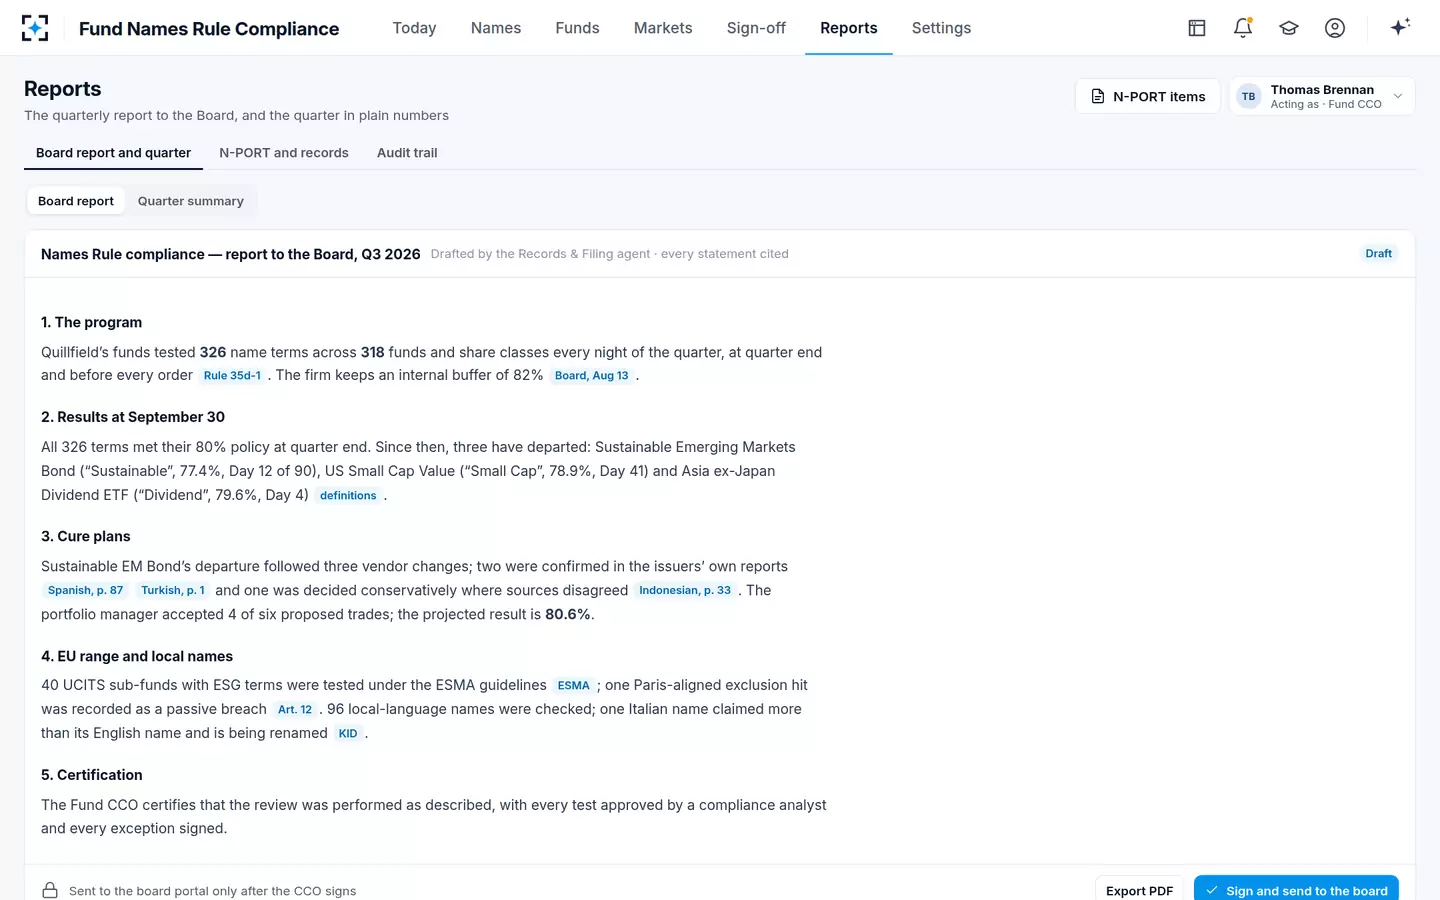This screenshot has height=900, width=1440.
Task: Click the Export PDF button
Action: click(x=1139, y=891)
